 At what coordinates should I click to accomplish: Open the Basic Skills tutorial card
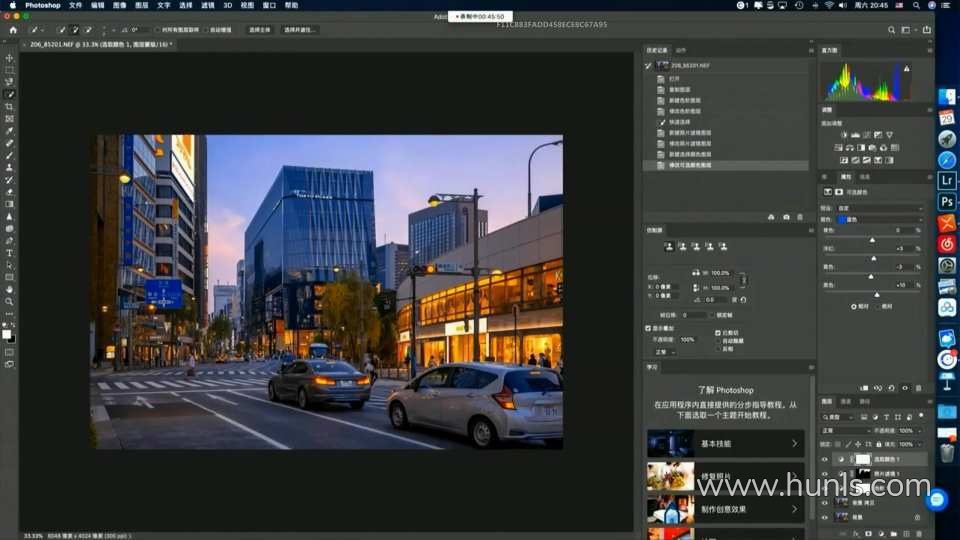[x=725, y=443]
